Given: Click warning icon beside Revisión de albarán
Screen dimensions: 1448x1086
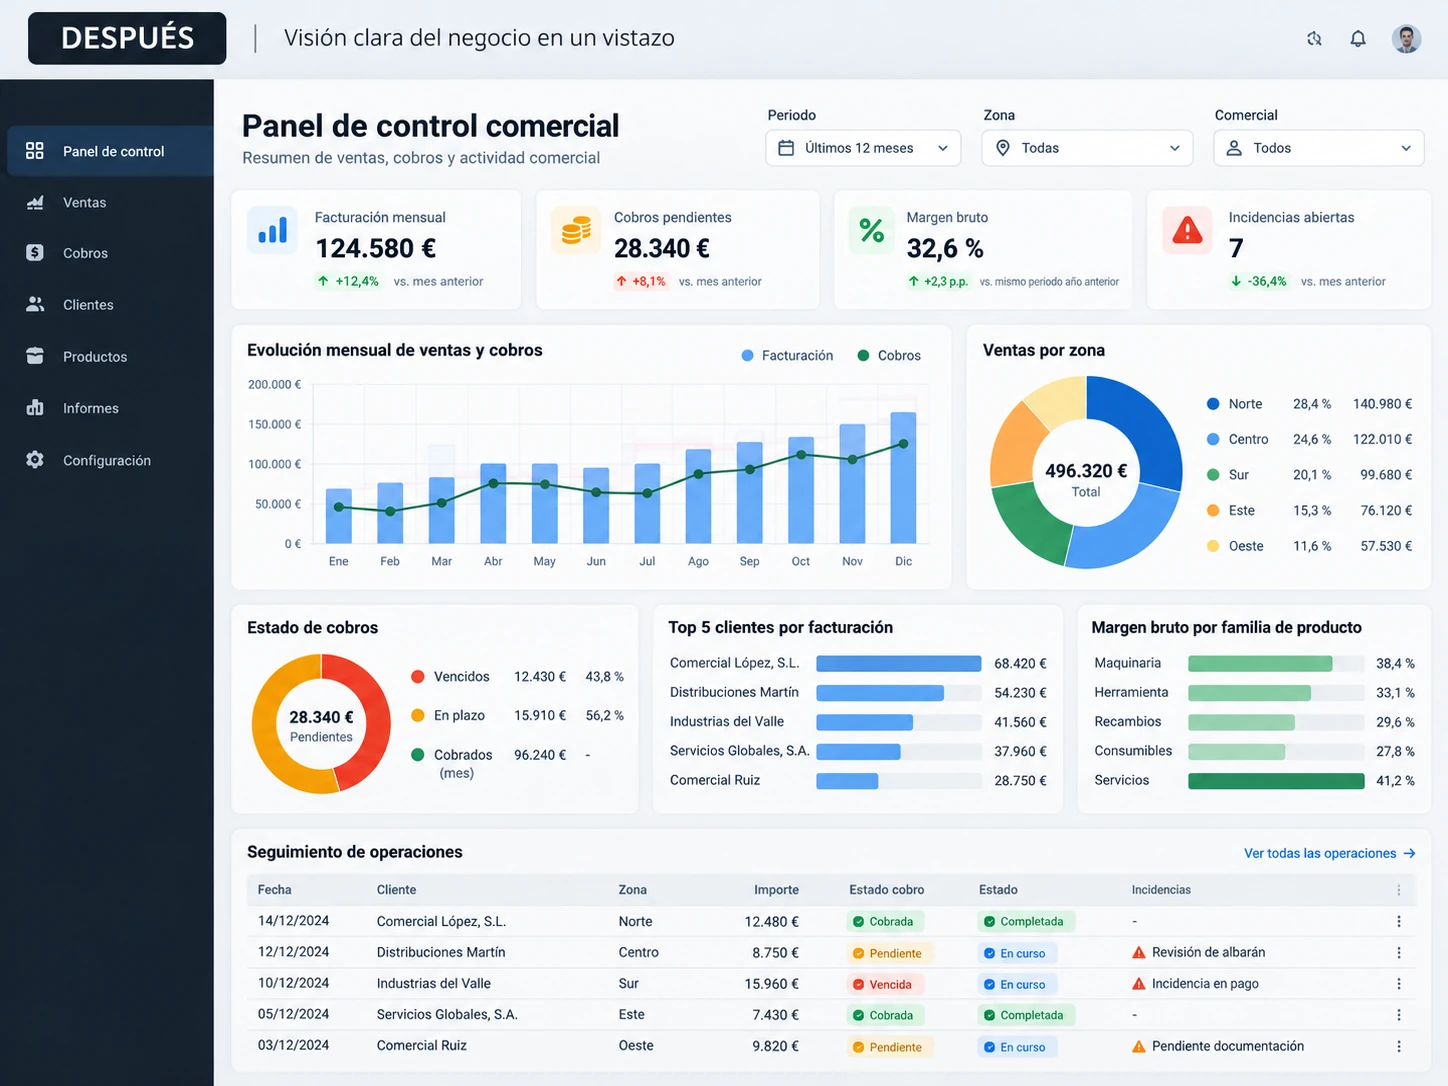Looking at the screenshot, I should pyautogui.click(x=1138, y=953).
